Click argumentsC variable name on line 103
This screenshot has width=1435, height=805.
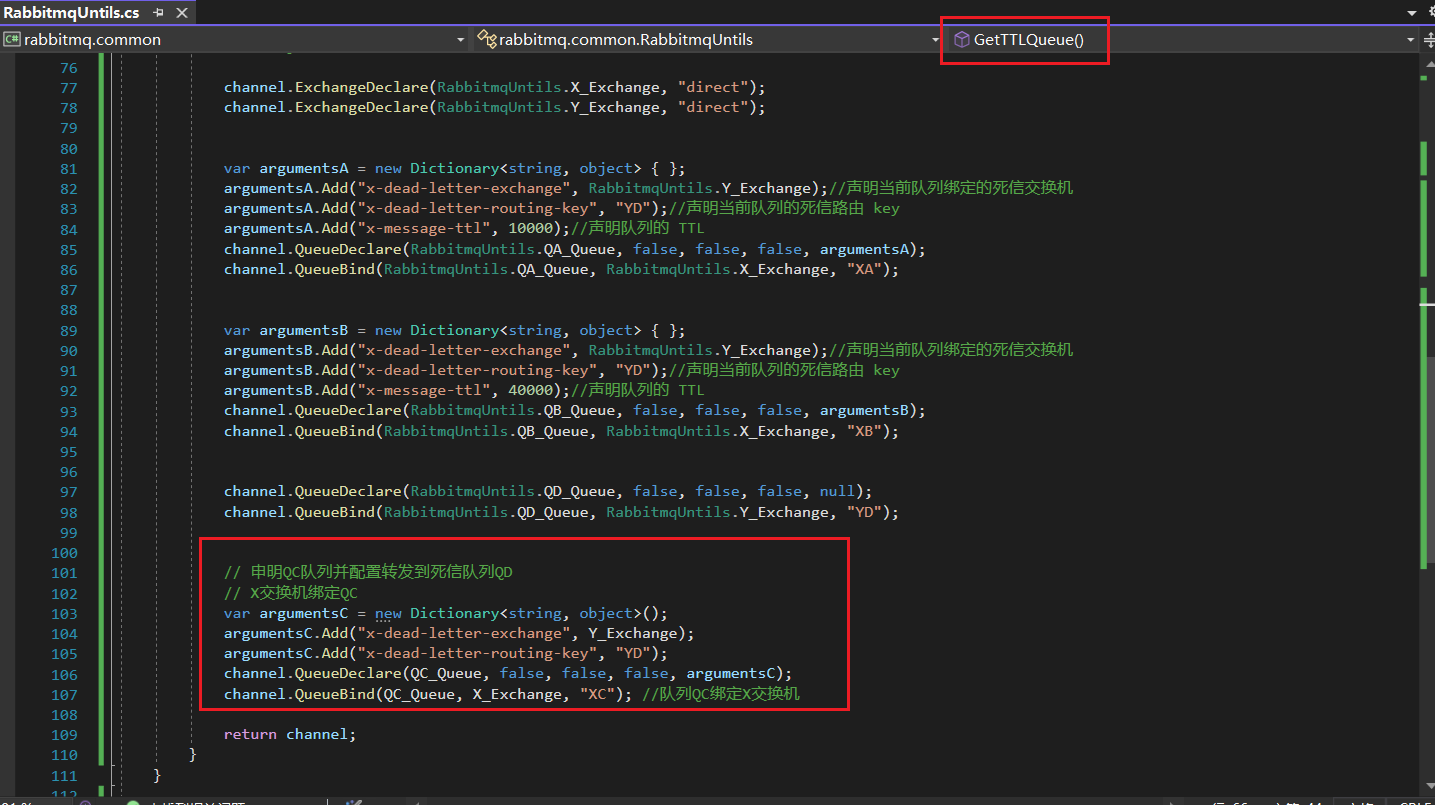303,614
